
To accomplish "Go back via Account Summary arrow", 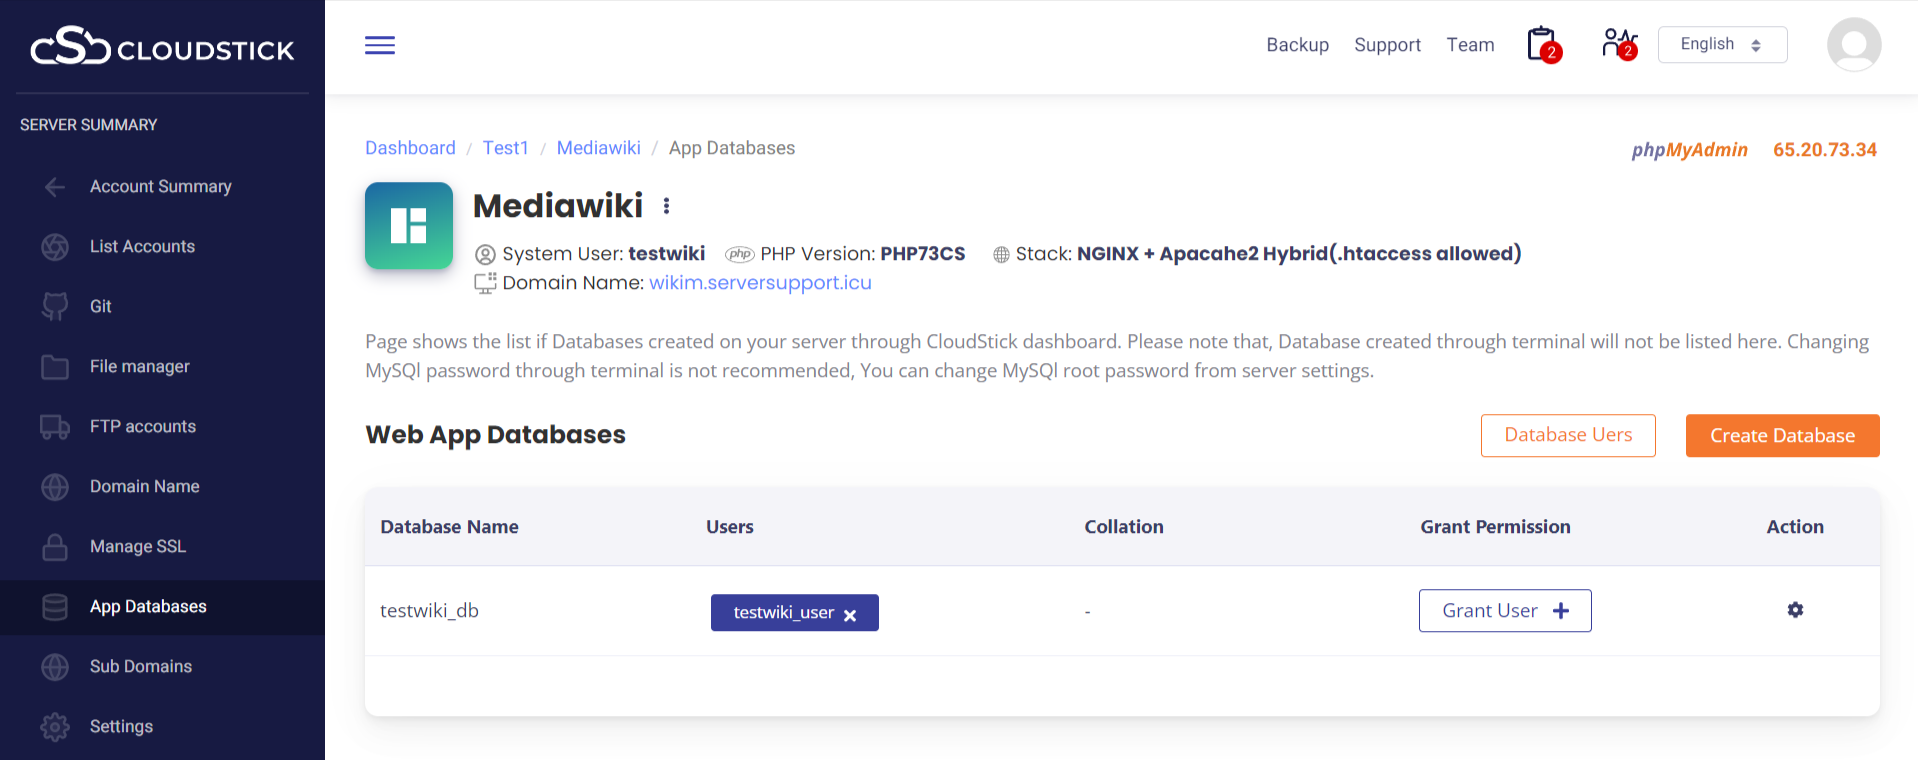I will 55,187.
